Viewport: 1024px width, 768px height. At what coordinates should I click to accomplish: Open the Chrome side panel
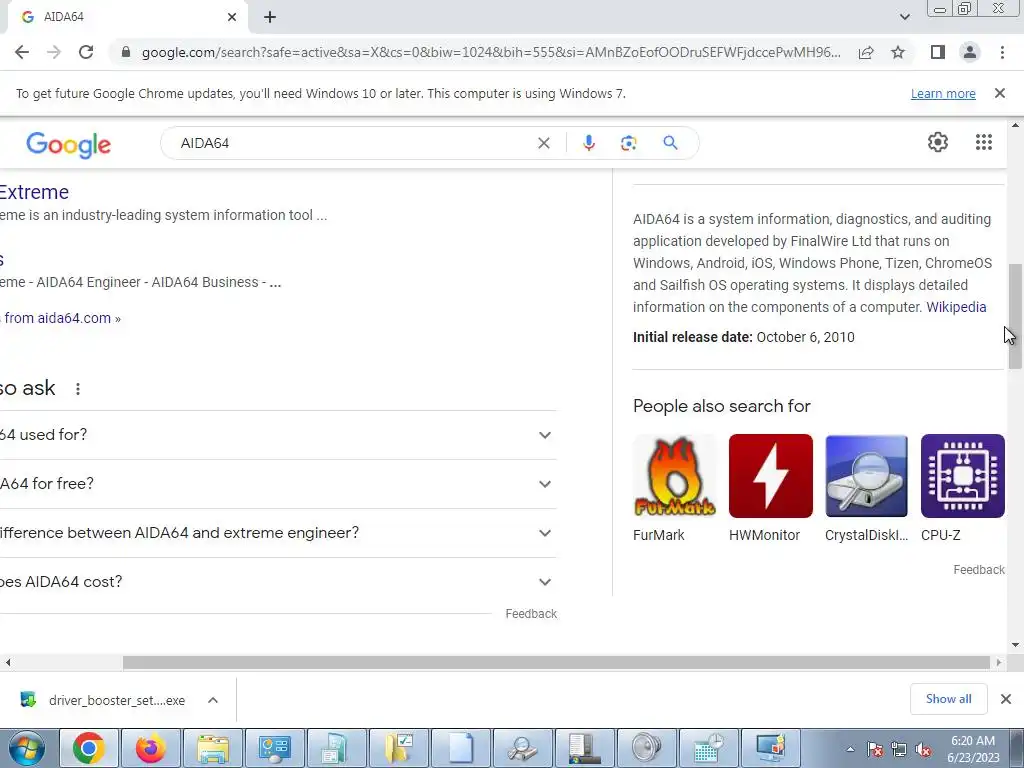(938, 52)
